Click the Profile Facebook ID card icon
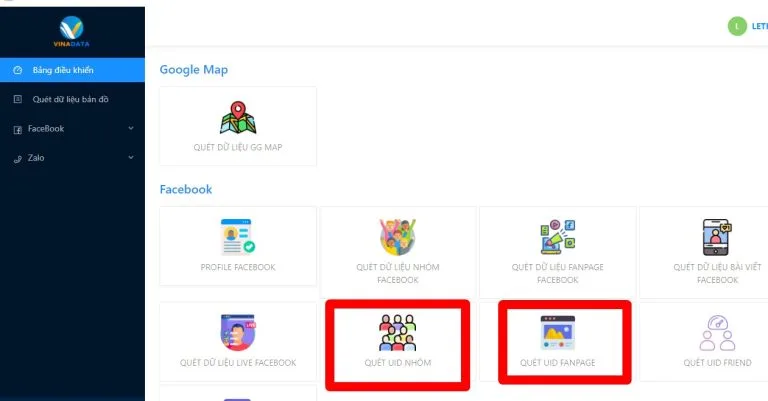 pos(238,237)
